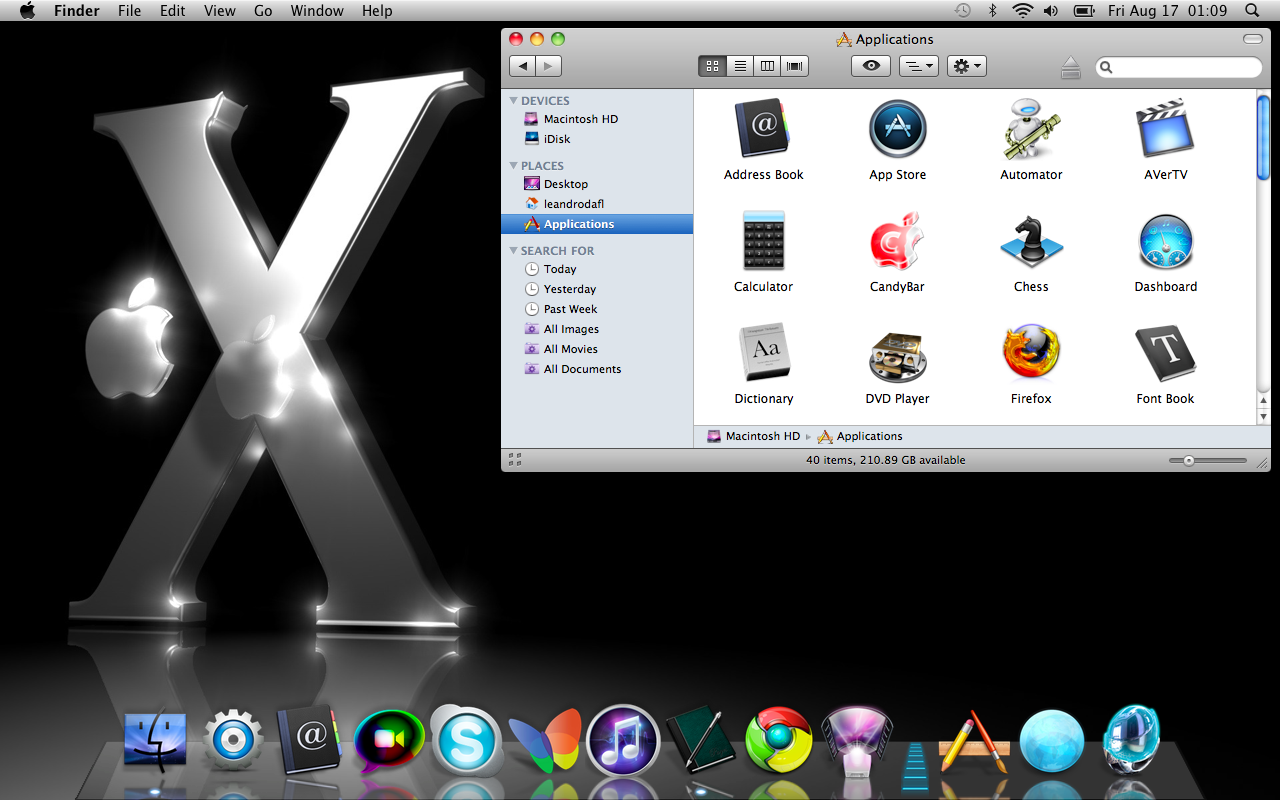This screenshot has height=800, width=1280.
Task: Open Finder from the Dock
Action: pyautogui.click(x=155, y=740)
